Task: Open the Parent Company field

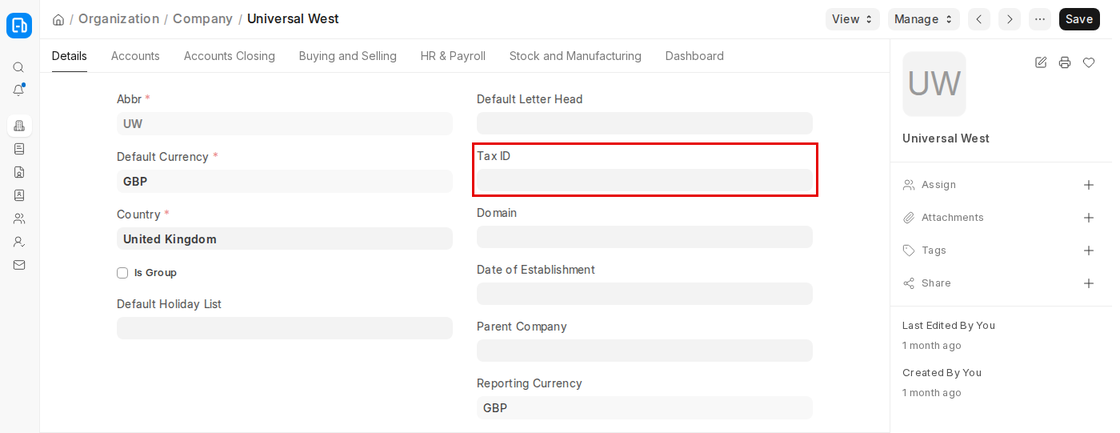Action: click(644, 351)
